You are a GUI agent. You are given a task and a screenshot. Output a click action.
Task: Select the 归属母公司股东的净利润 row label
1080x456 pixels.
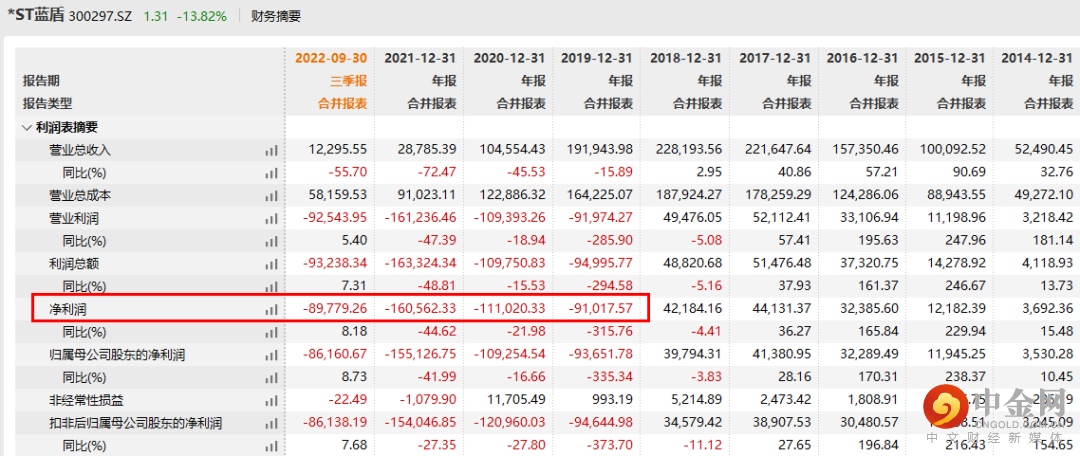click(x=116, y=355)
